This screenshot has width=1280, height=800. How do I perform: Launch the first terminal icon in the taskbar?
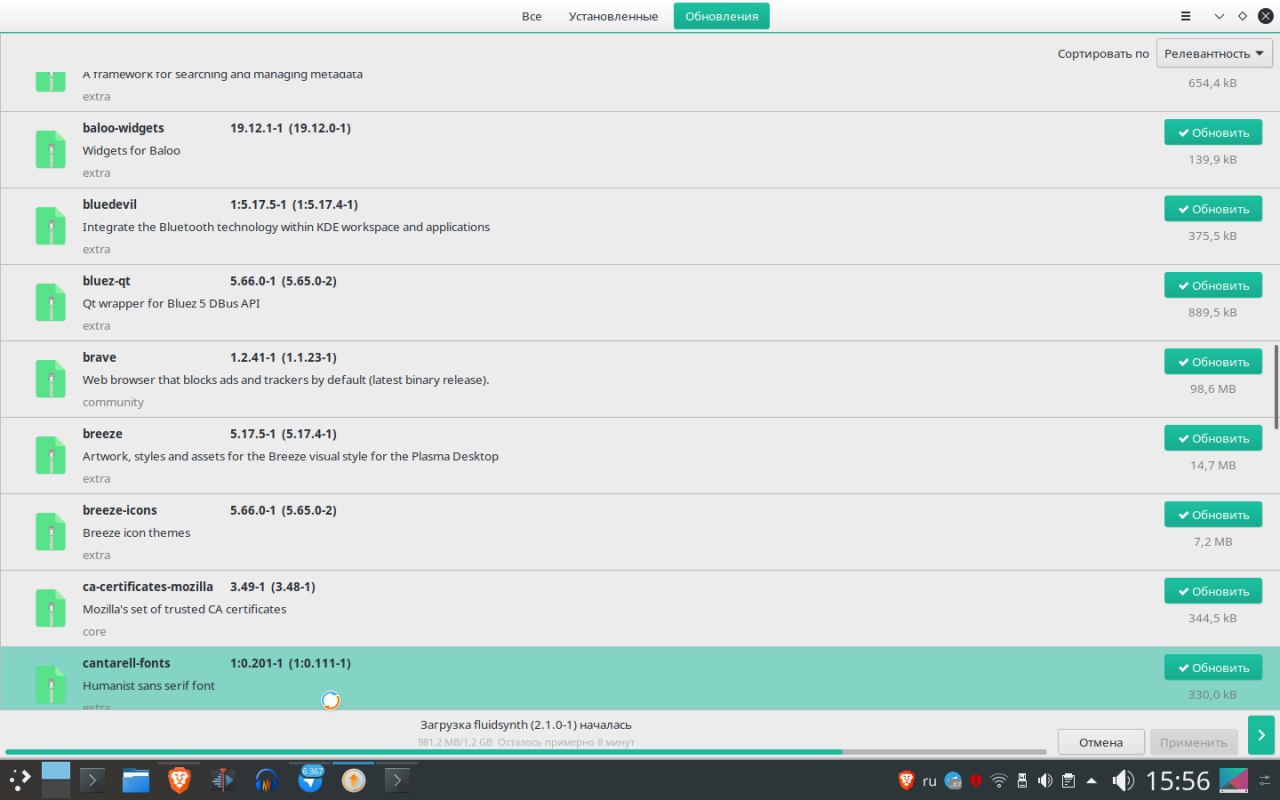(x=92, y=779)
